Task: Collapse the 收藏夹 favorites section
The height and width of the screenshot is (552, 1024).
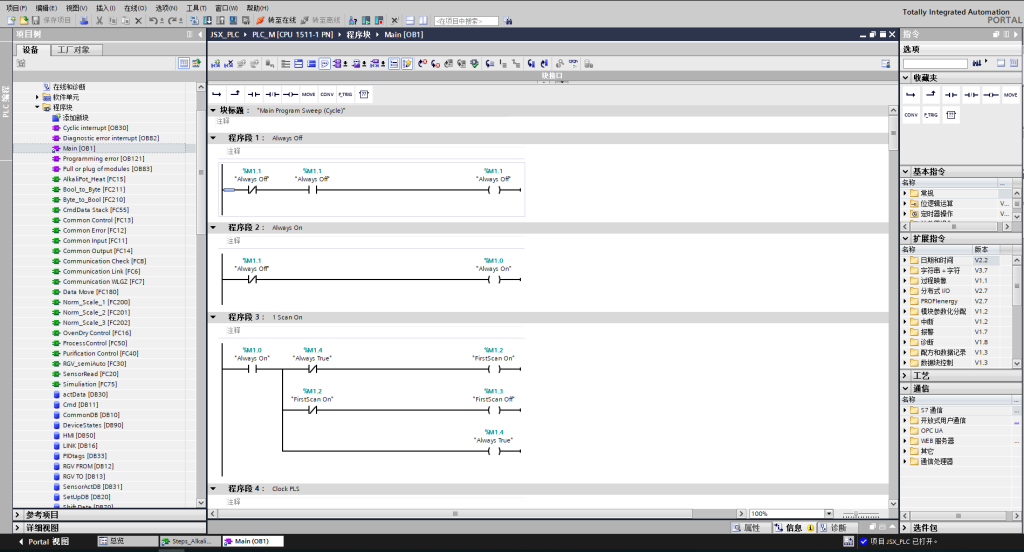Action: point(906,78)
